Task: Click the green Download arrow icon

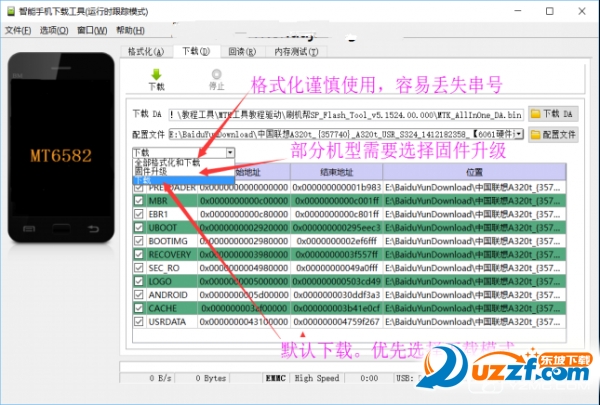Action: coord(156,75)
